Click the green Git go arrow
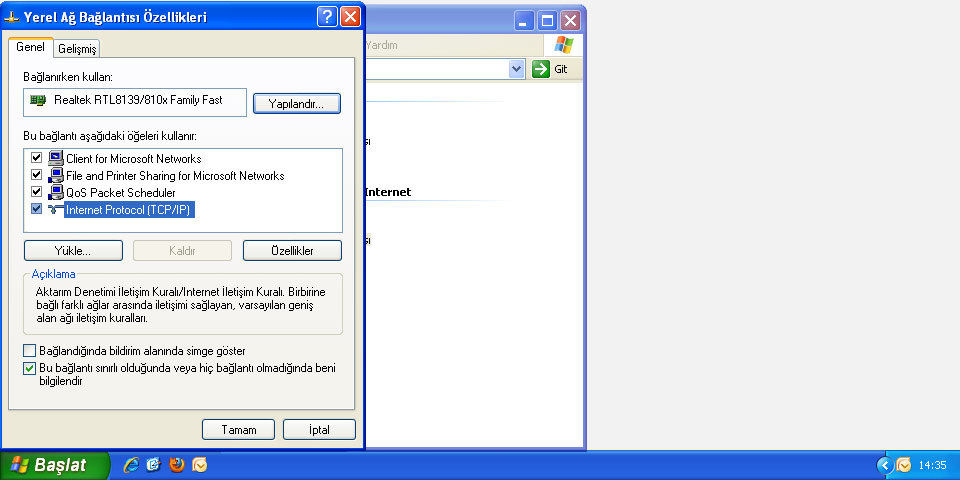 point(541,69)
